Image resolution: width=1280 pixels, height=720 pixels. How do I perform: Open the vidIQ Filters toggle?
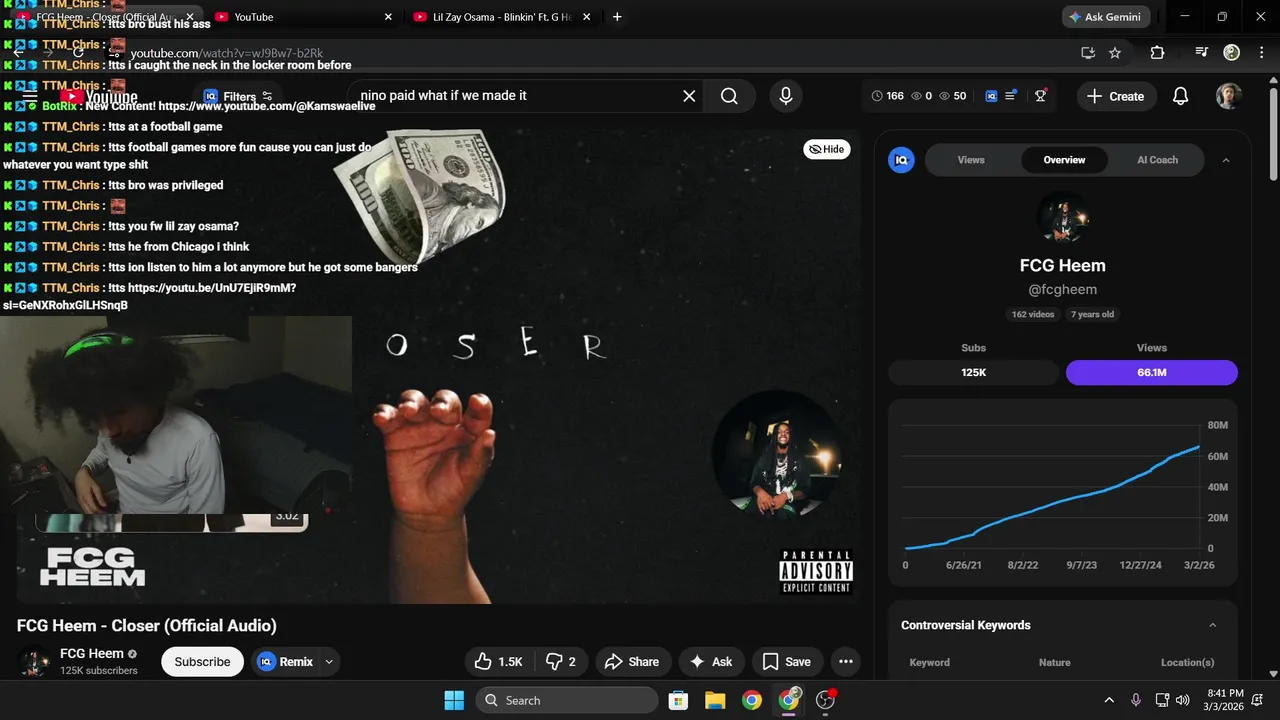238,97
